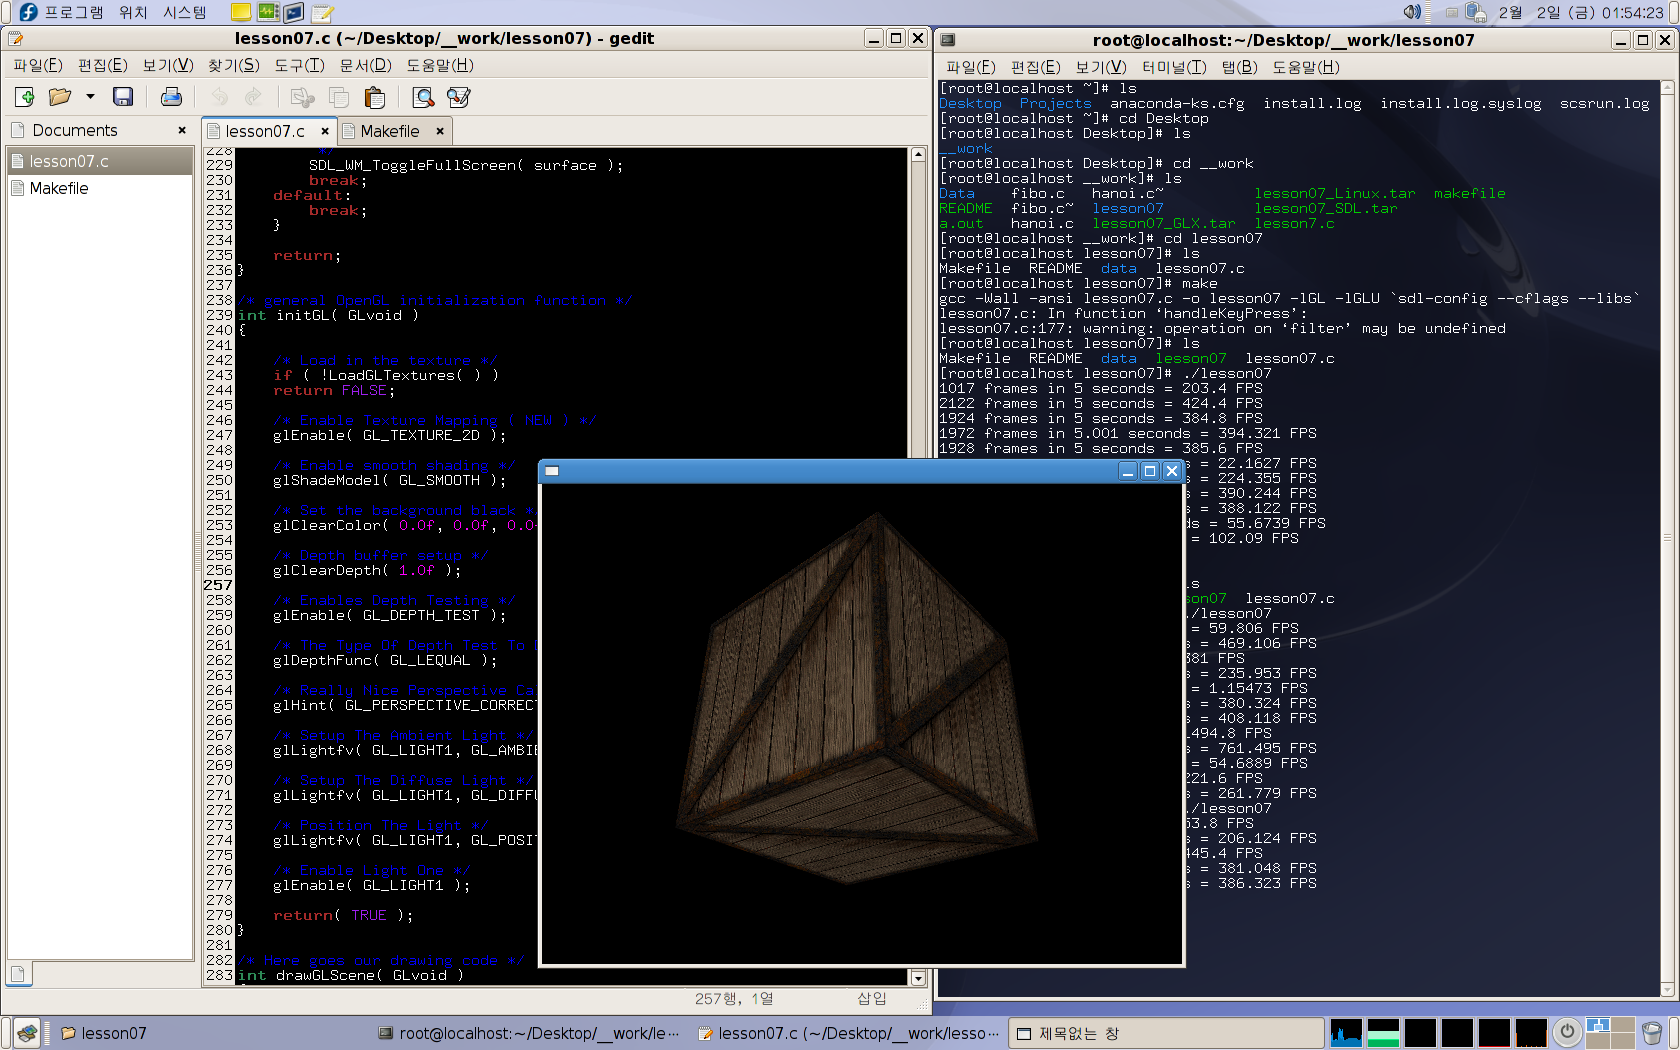Click the power/shutdown button in panel
The height and width of the screenshot is (1050, 1680).
click(x=1567, y=1032)
